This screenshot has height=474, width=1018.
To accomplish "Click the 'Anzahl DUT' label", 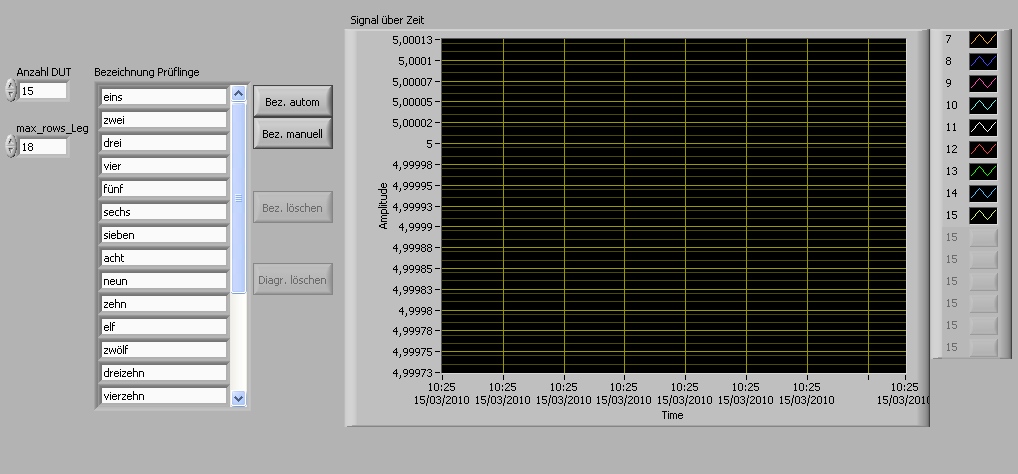I will coord(43,72).
